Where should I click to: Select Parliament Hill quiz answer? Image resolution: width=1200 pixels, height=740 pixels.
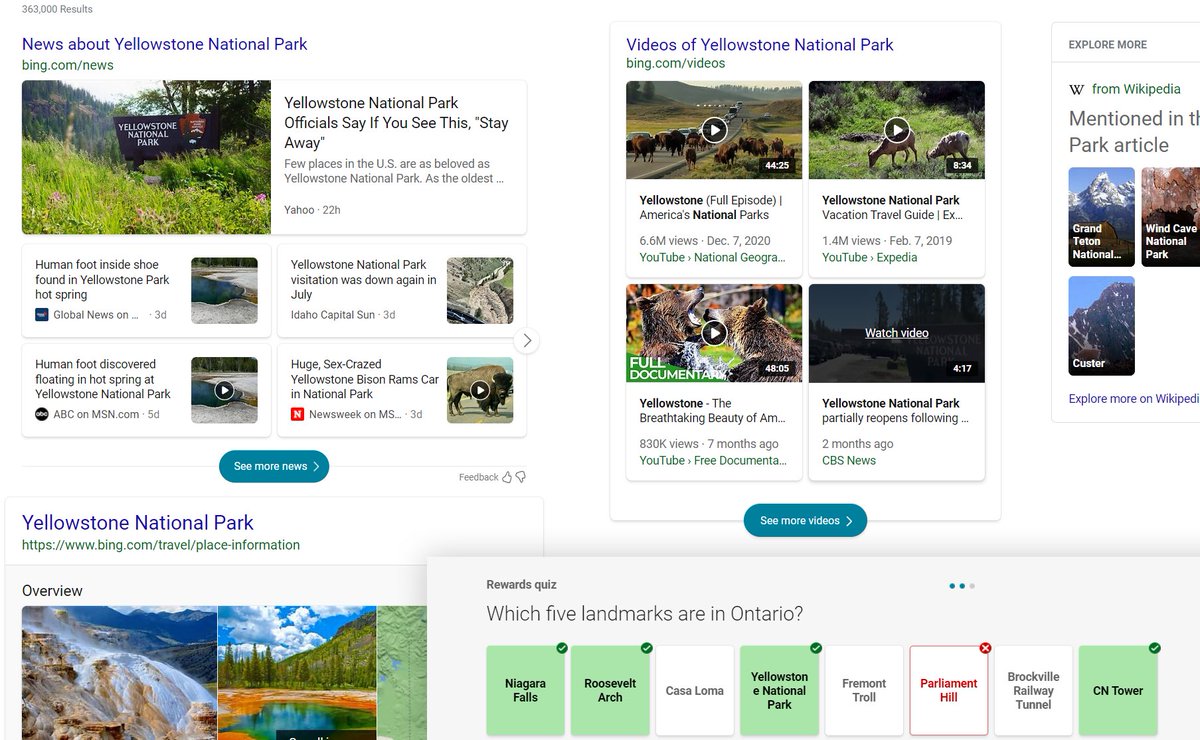click(948, 690)
